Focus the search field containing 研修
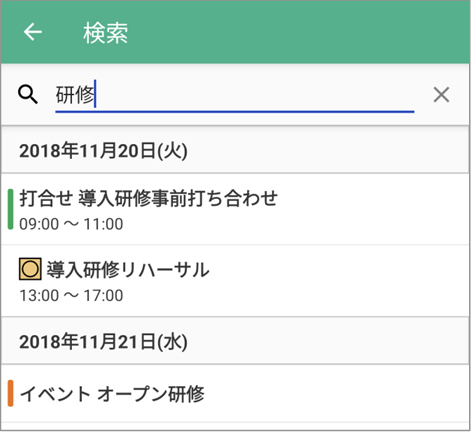The image size is (471, 432). [x=234, y=96]
